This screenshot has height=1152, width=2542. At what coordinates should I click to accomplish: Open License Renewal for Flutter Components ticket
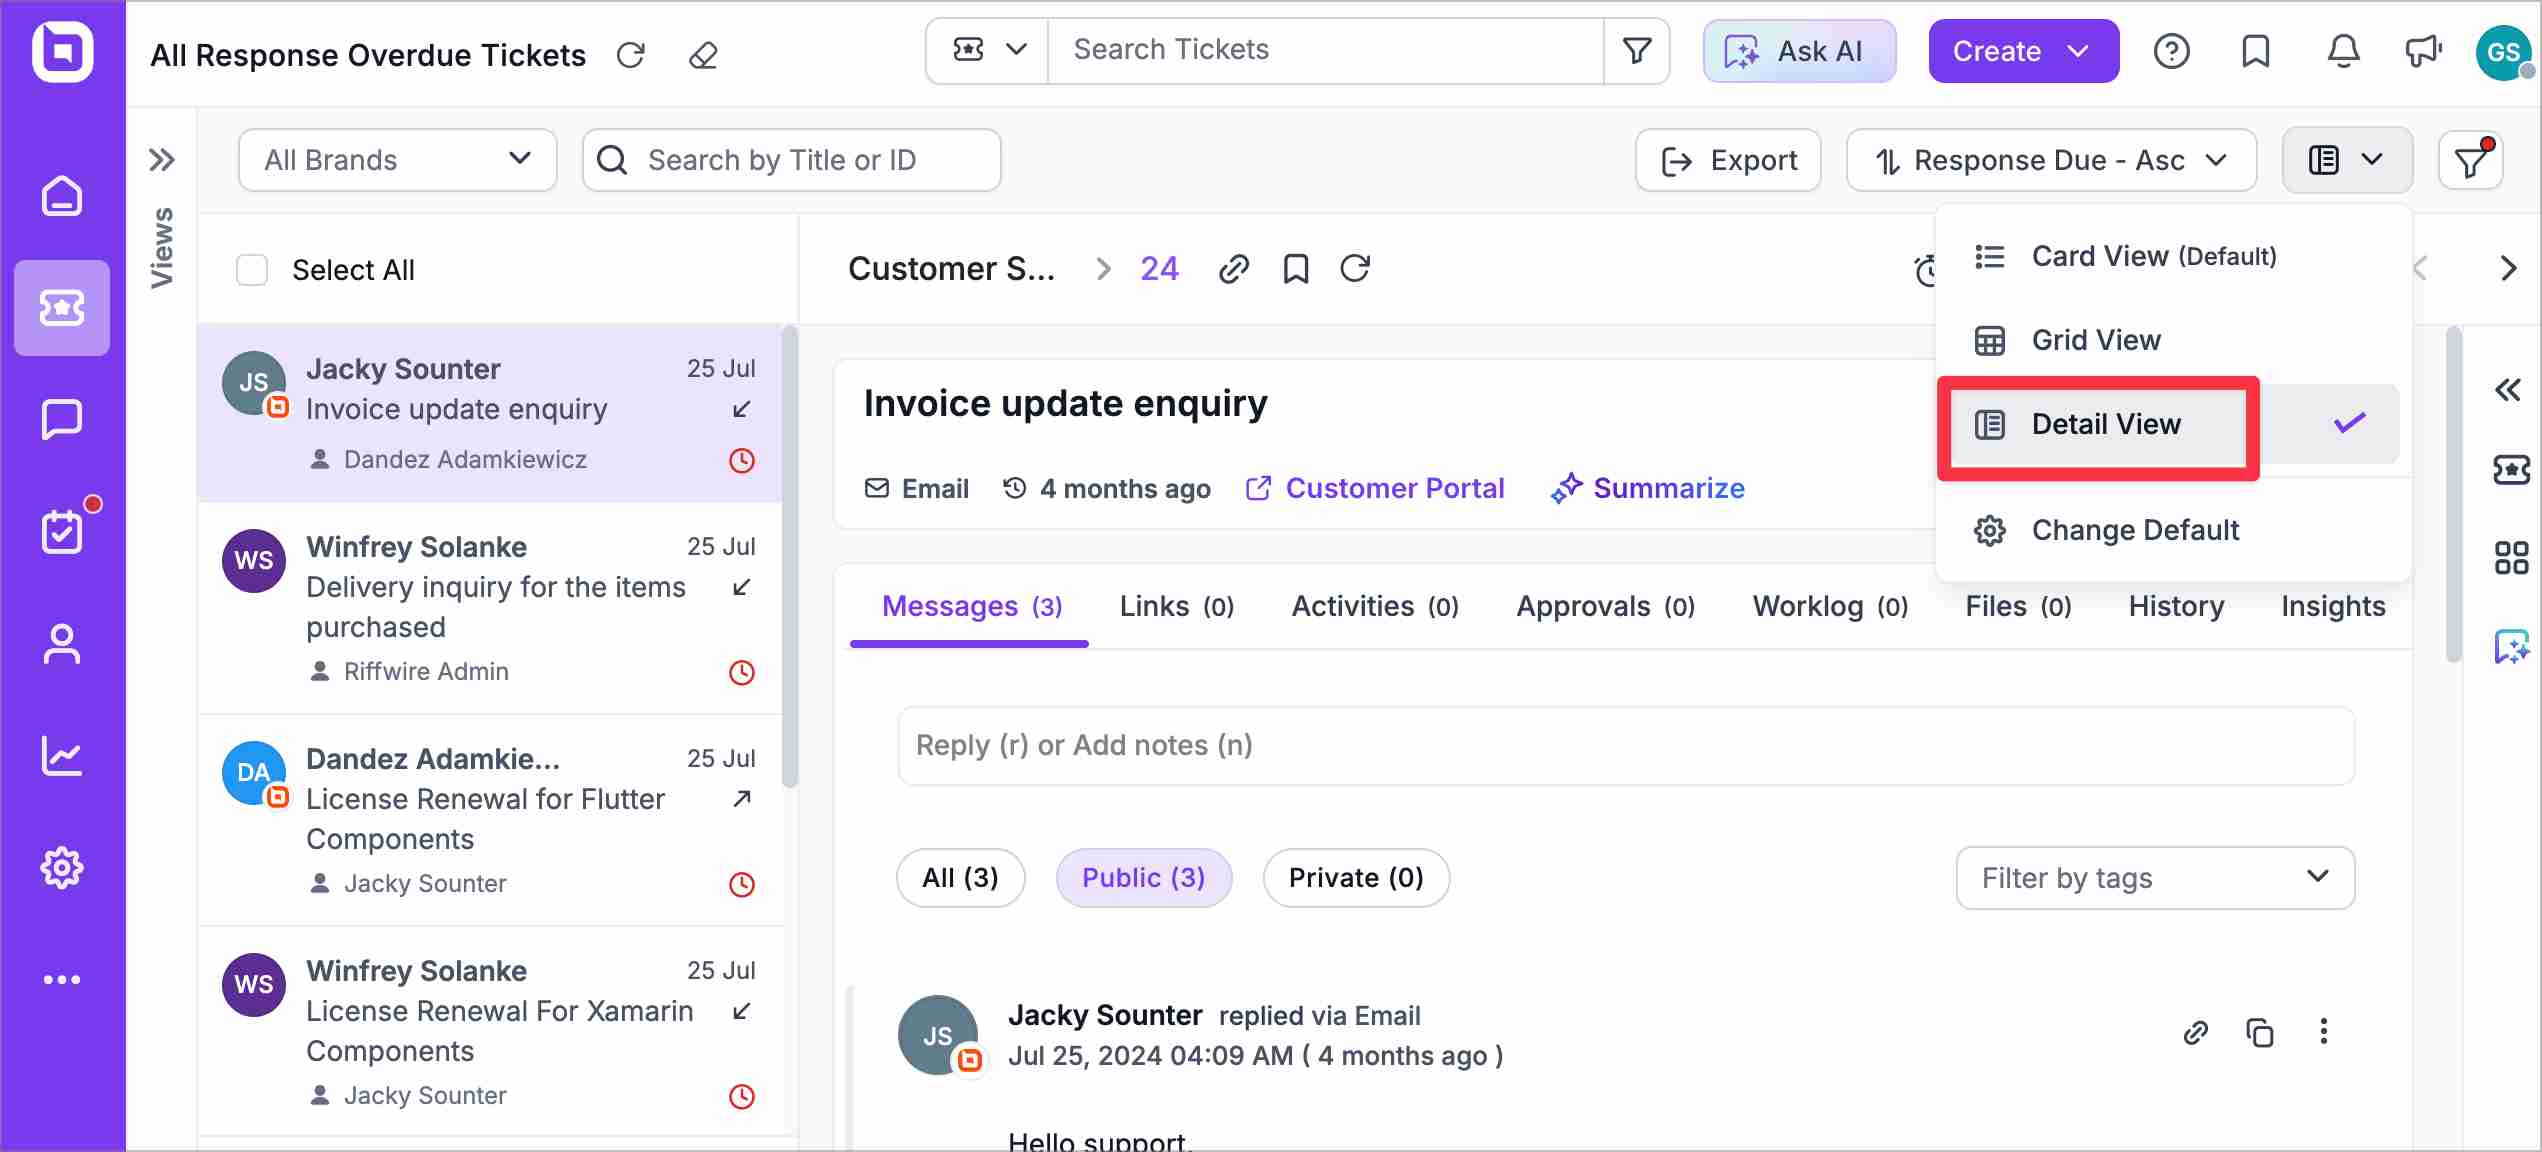pos(490,820)
